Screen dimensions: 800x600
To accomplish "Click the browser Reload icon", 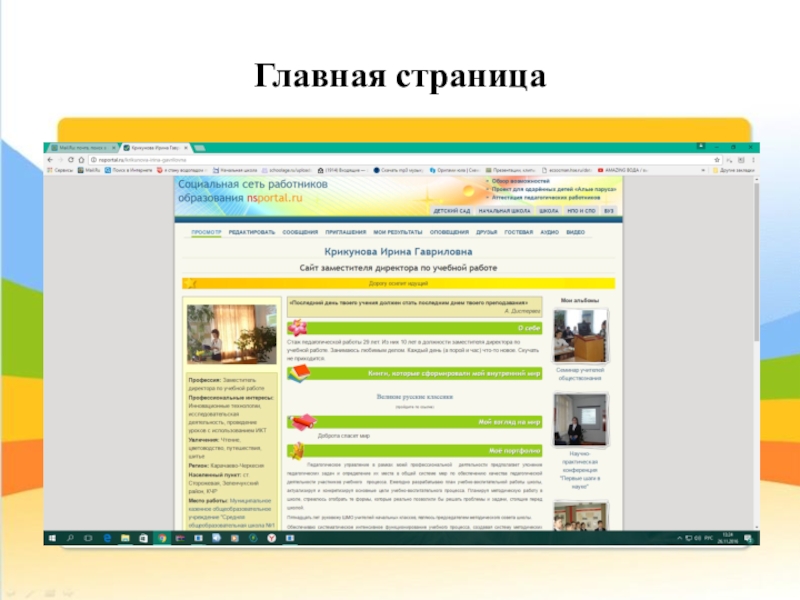I will (x=71, y=160).
